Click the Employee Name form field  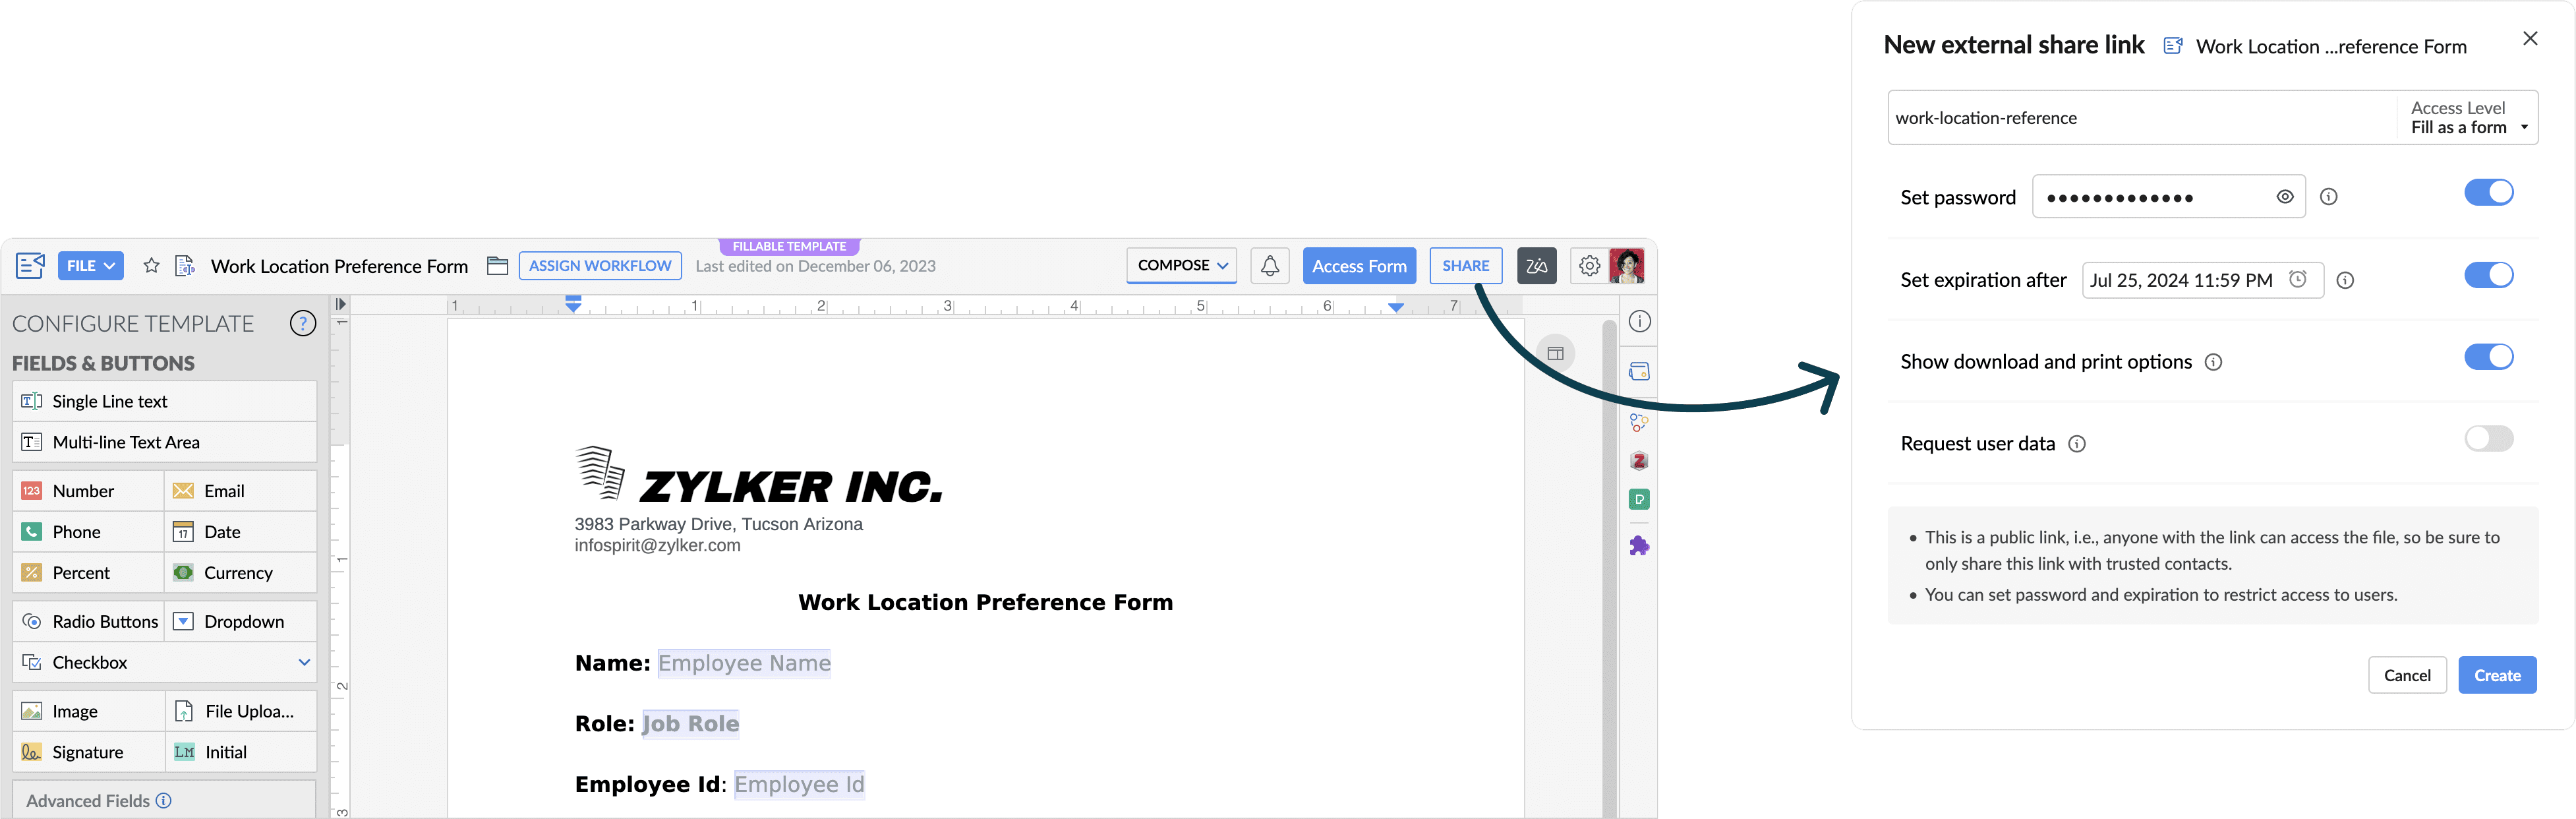(x=744, y=664)
